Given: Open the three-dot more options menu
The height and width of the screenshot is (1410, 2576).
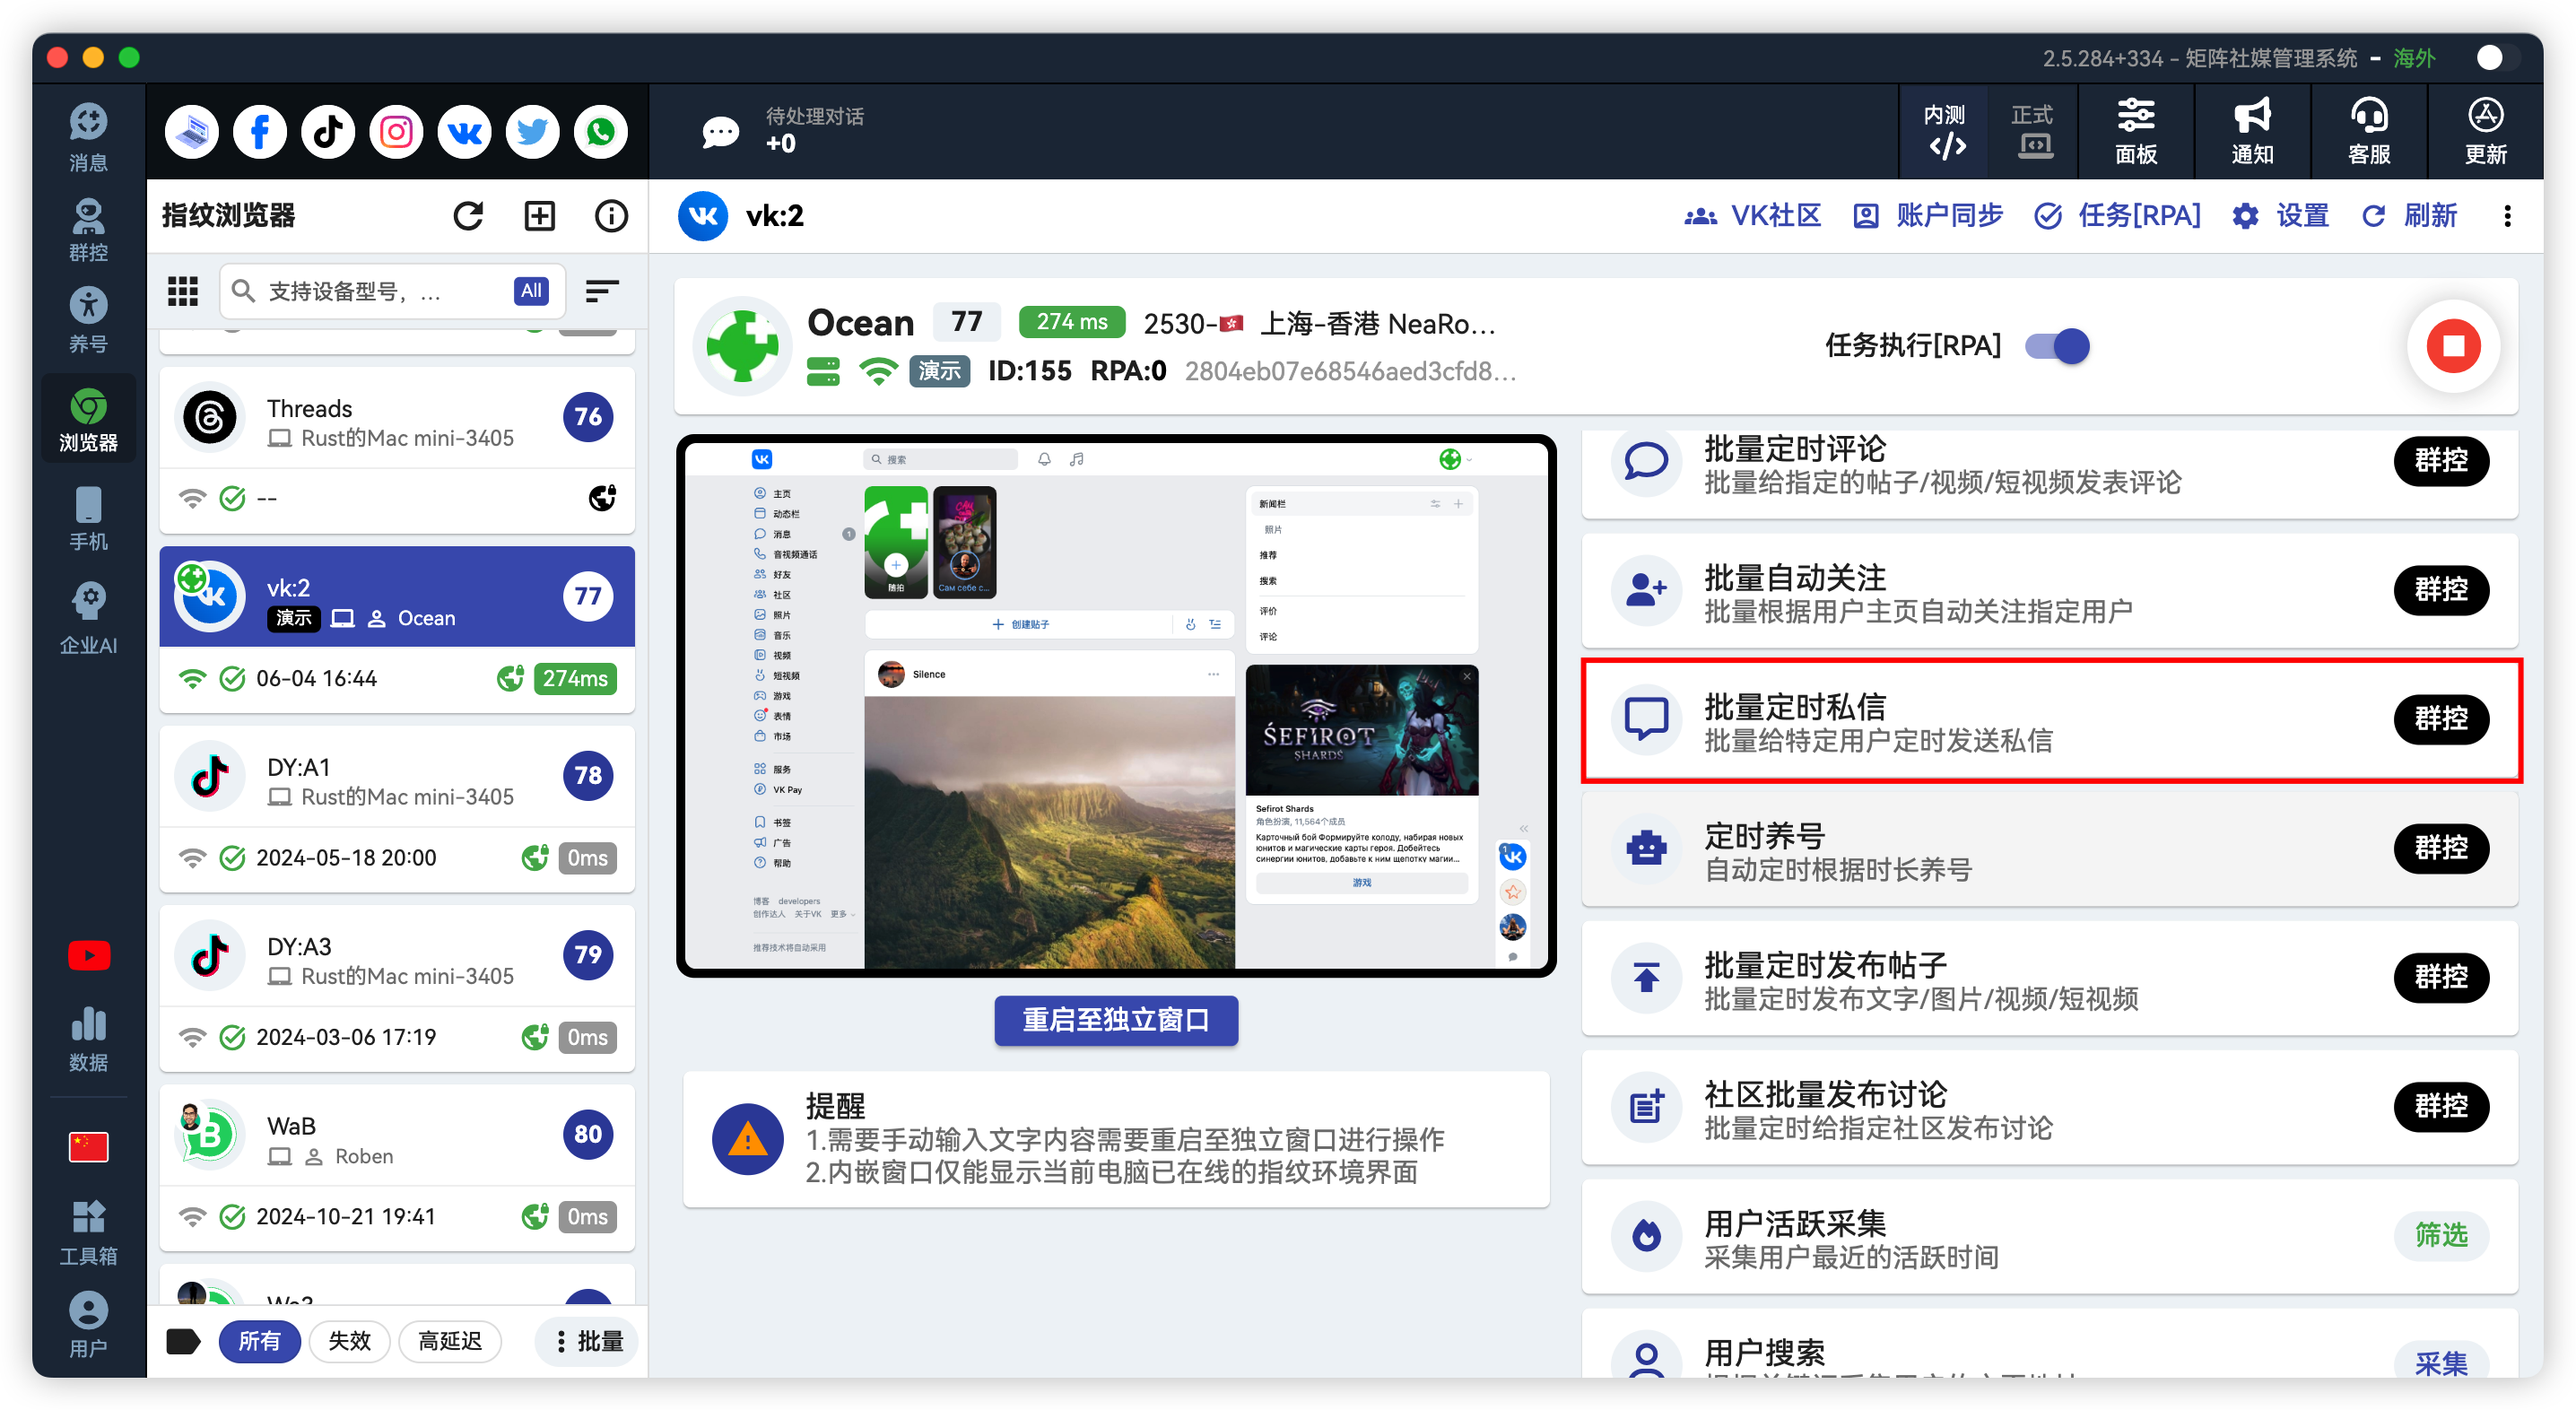Looking at the screenshot, I should click(x=2507, y=216).
